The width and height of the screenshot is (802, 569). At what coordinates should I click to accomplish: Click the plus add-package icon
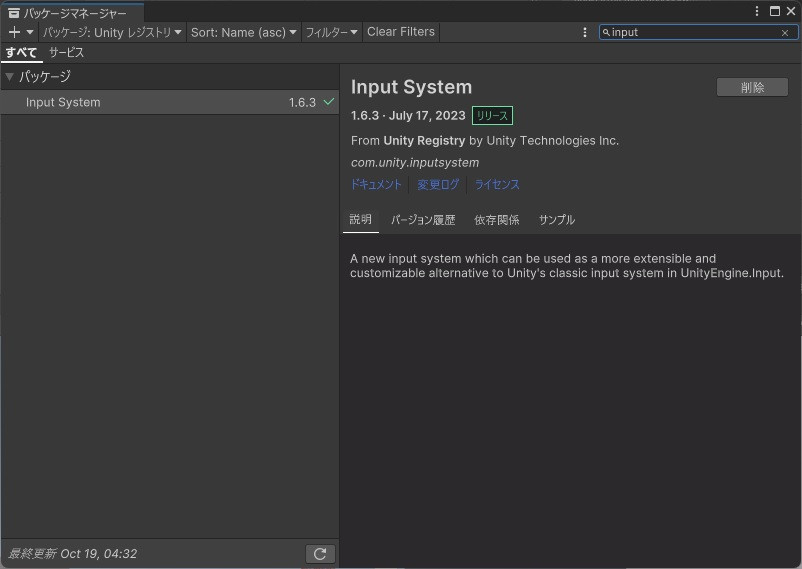pos(14,32)
